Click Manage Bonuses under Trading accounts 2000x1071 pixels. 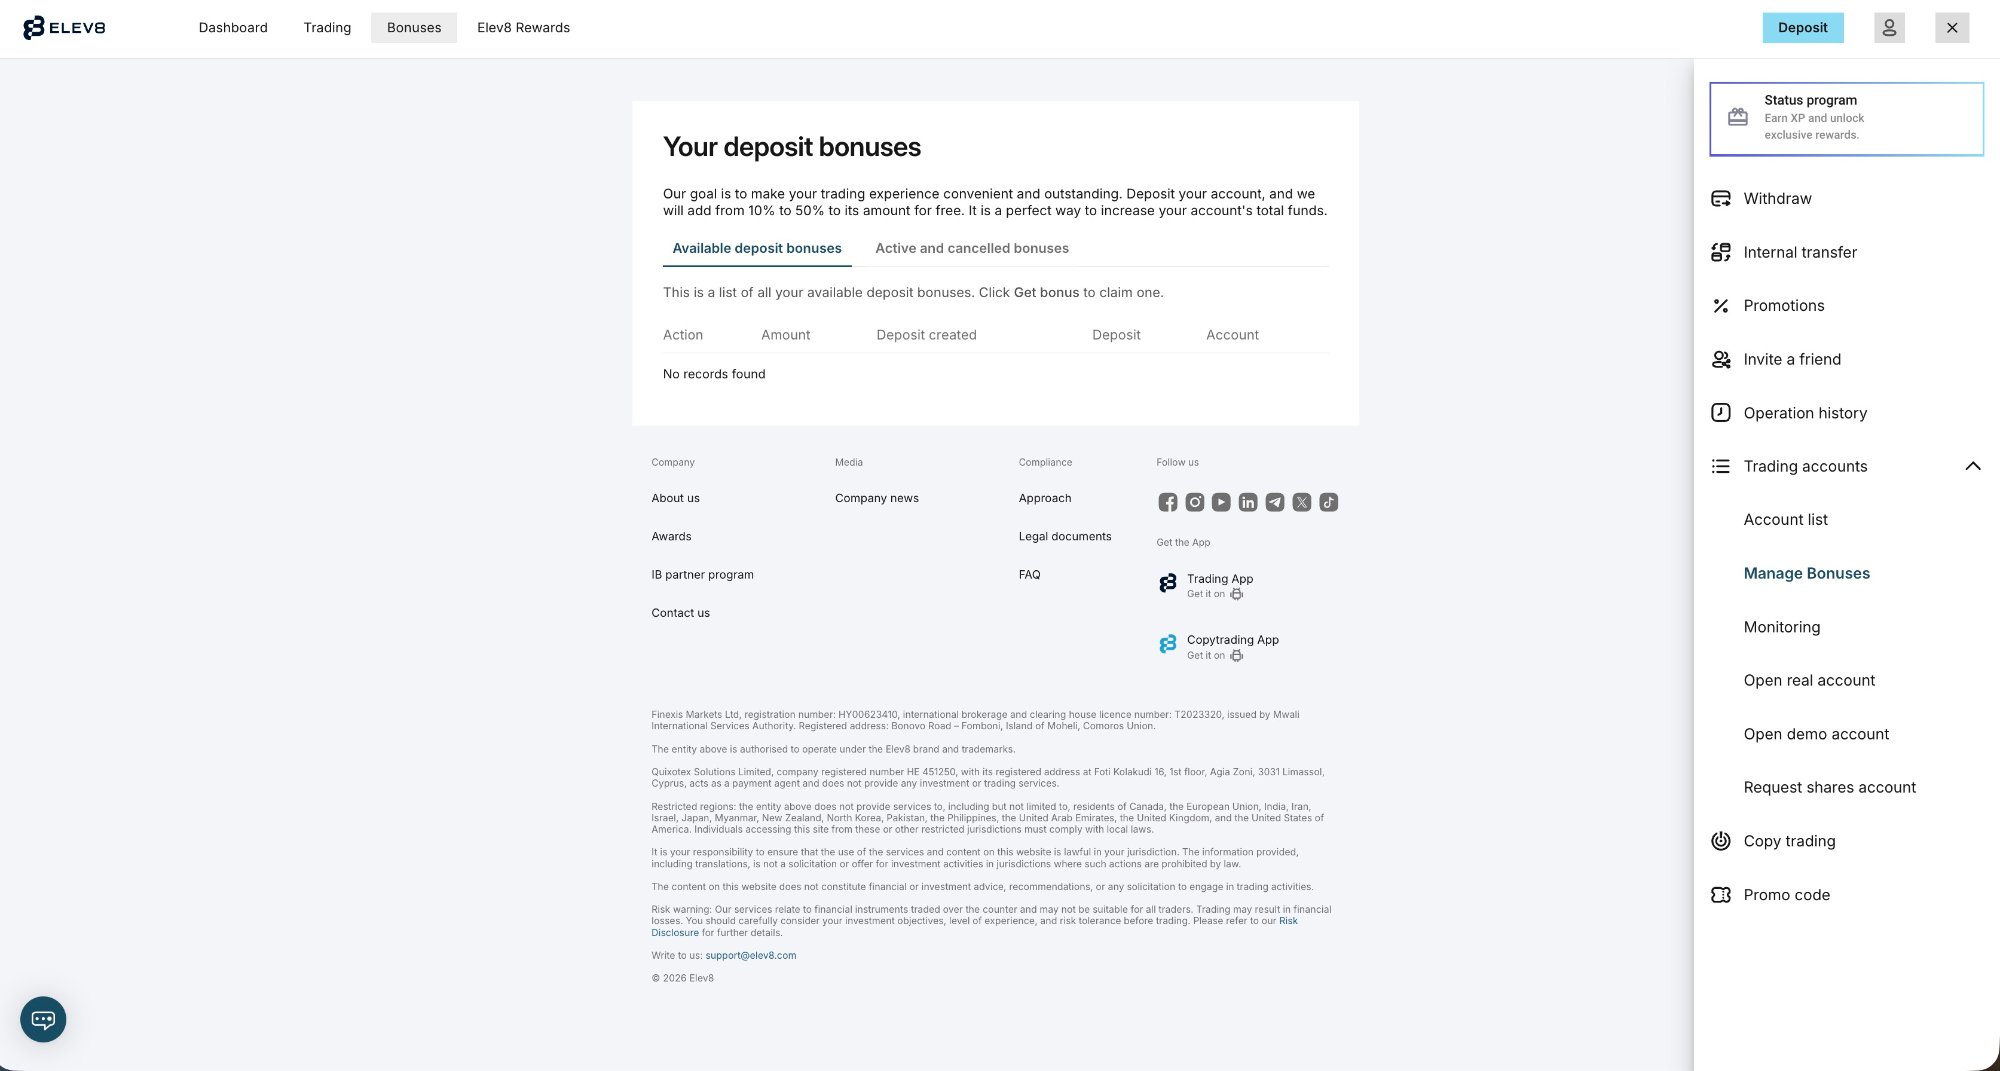[1806, 573]
